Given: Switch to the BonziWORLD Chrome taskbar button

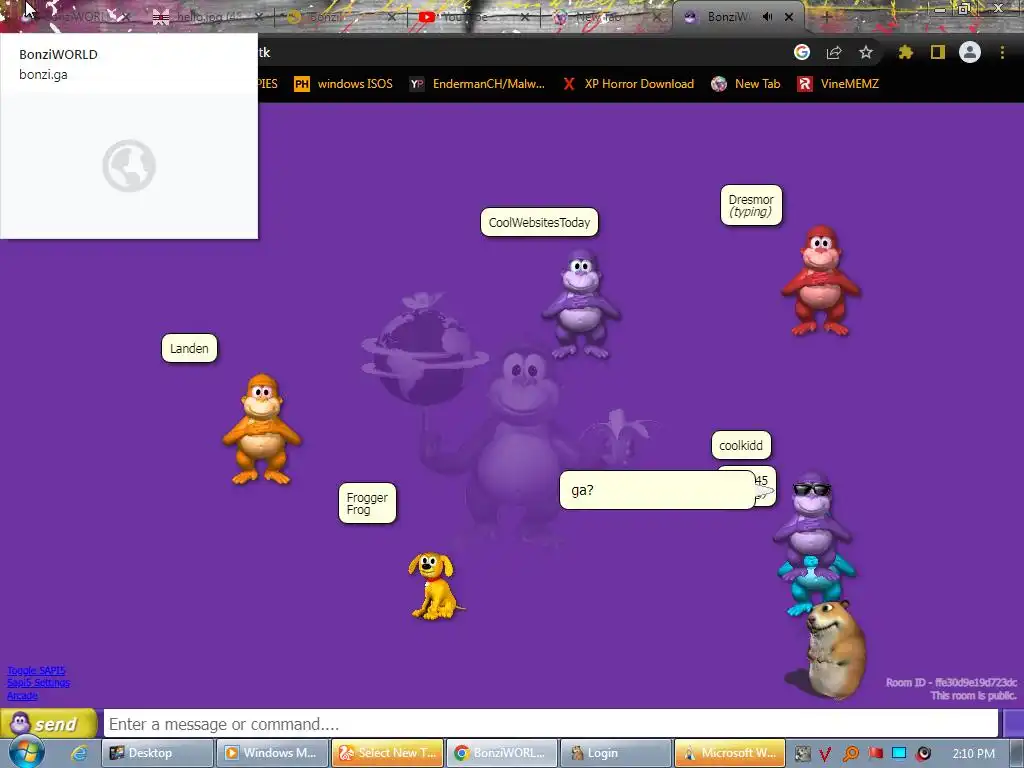Looking at the screenshot, I should click(502, 753).
